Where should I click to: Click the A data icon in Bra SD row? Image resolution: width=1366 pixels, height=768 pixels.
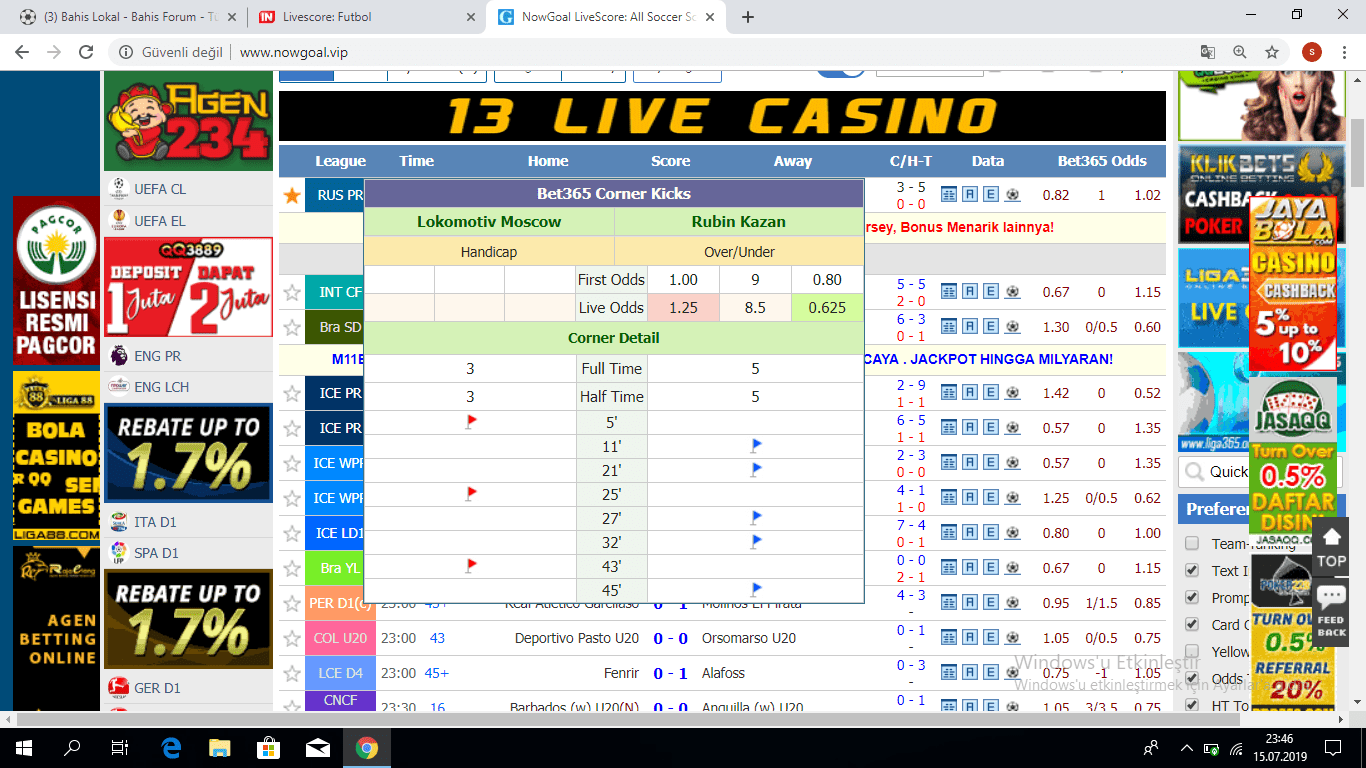pos(970,327)
